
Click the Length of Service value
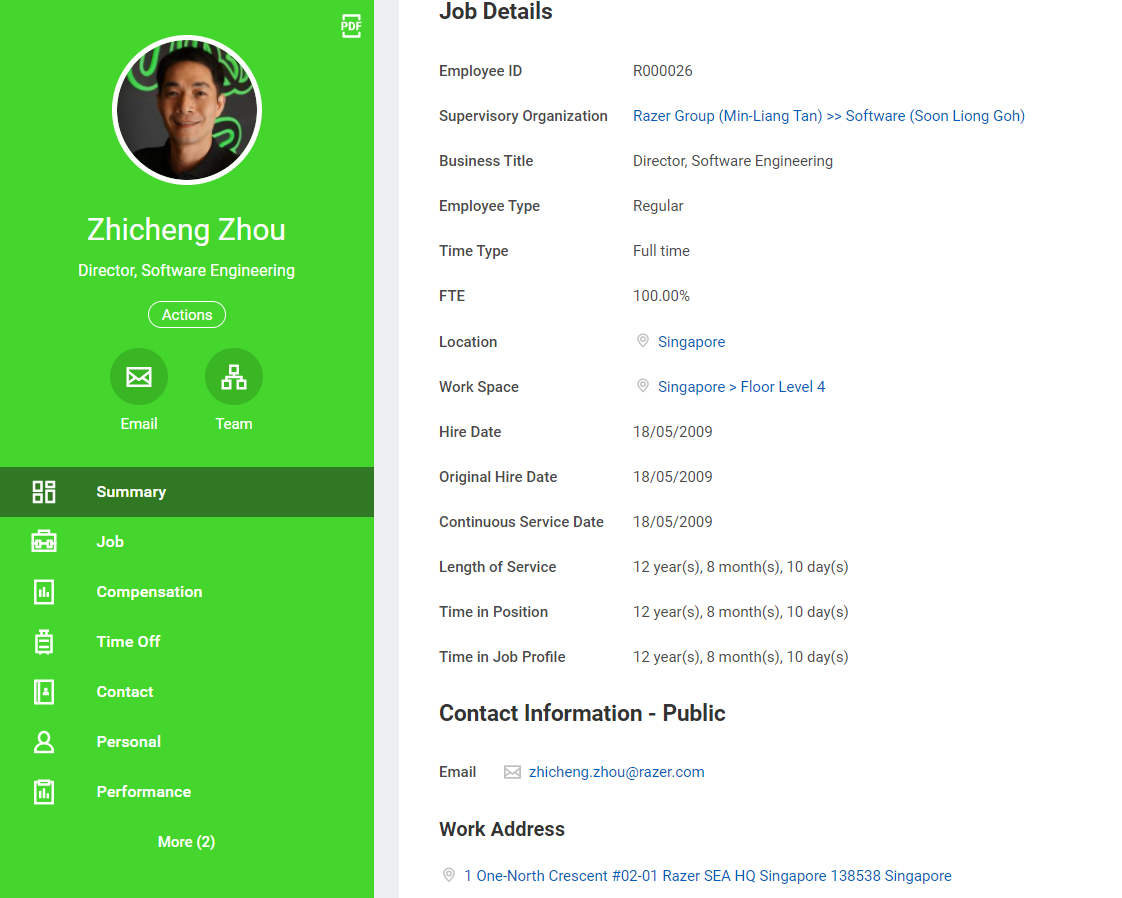tap(741, 567)
